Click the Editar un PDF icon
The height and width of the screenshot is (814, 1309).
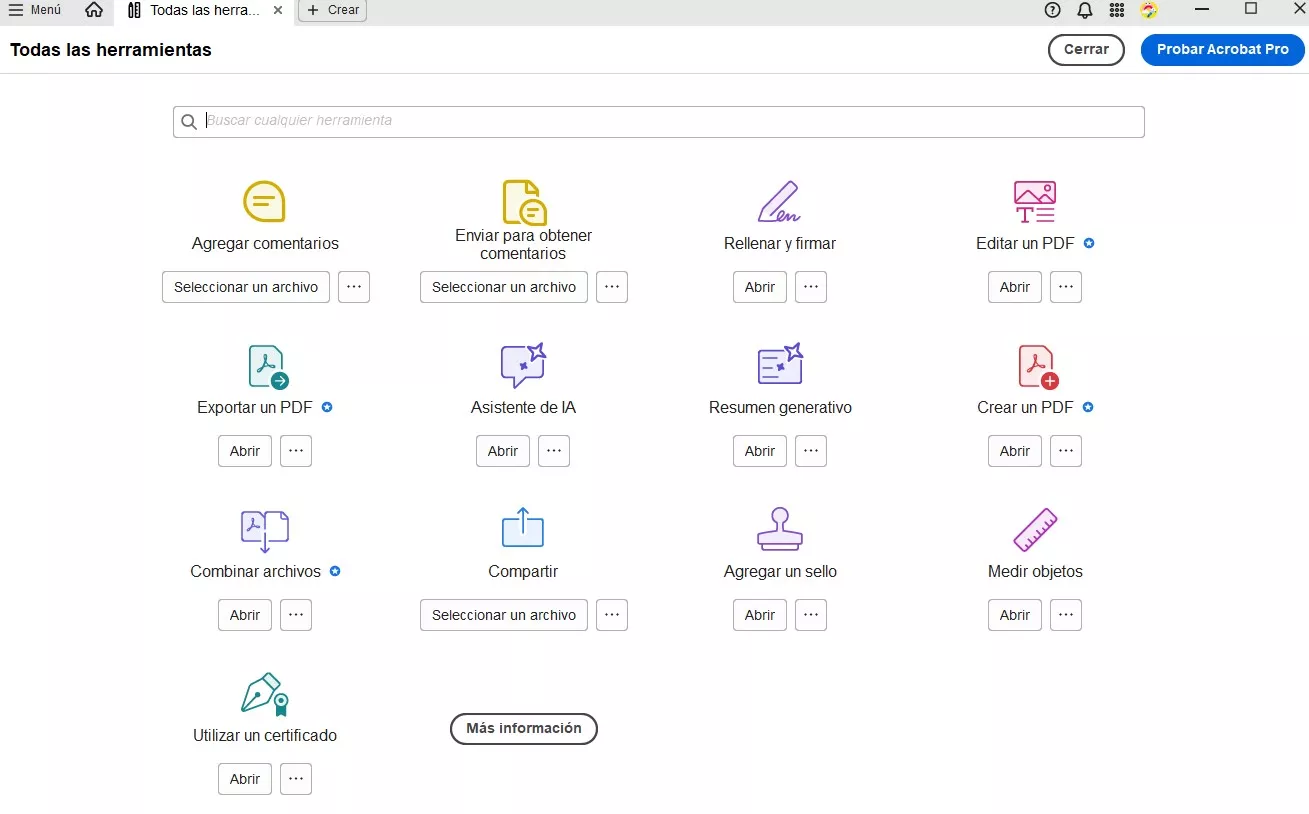tap(1035, 201)
